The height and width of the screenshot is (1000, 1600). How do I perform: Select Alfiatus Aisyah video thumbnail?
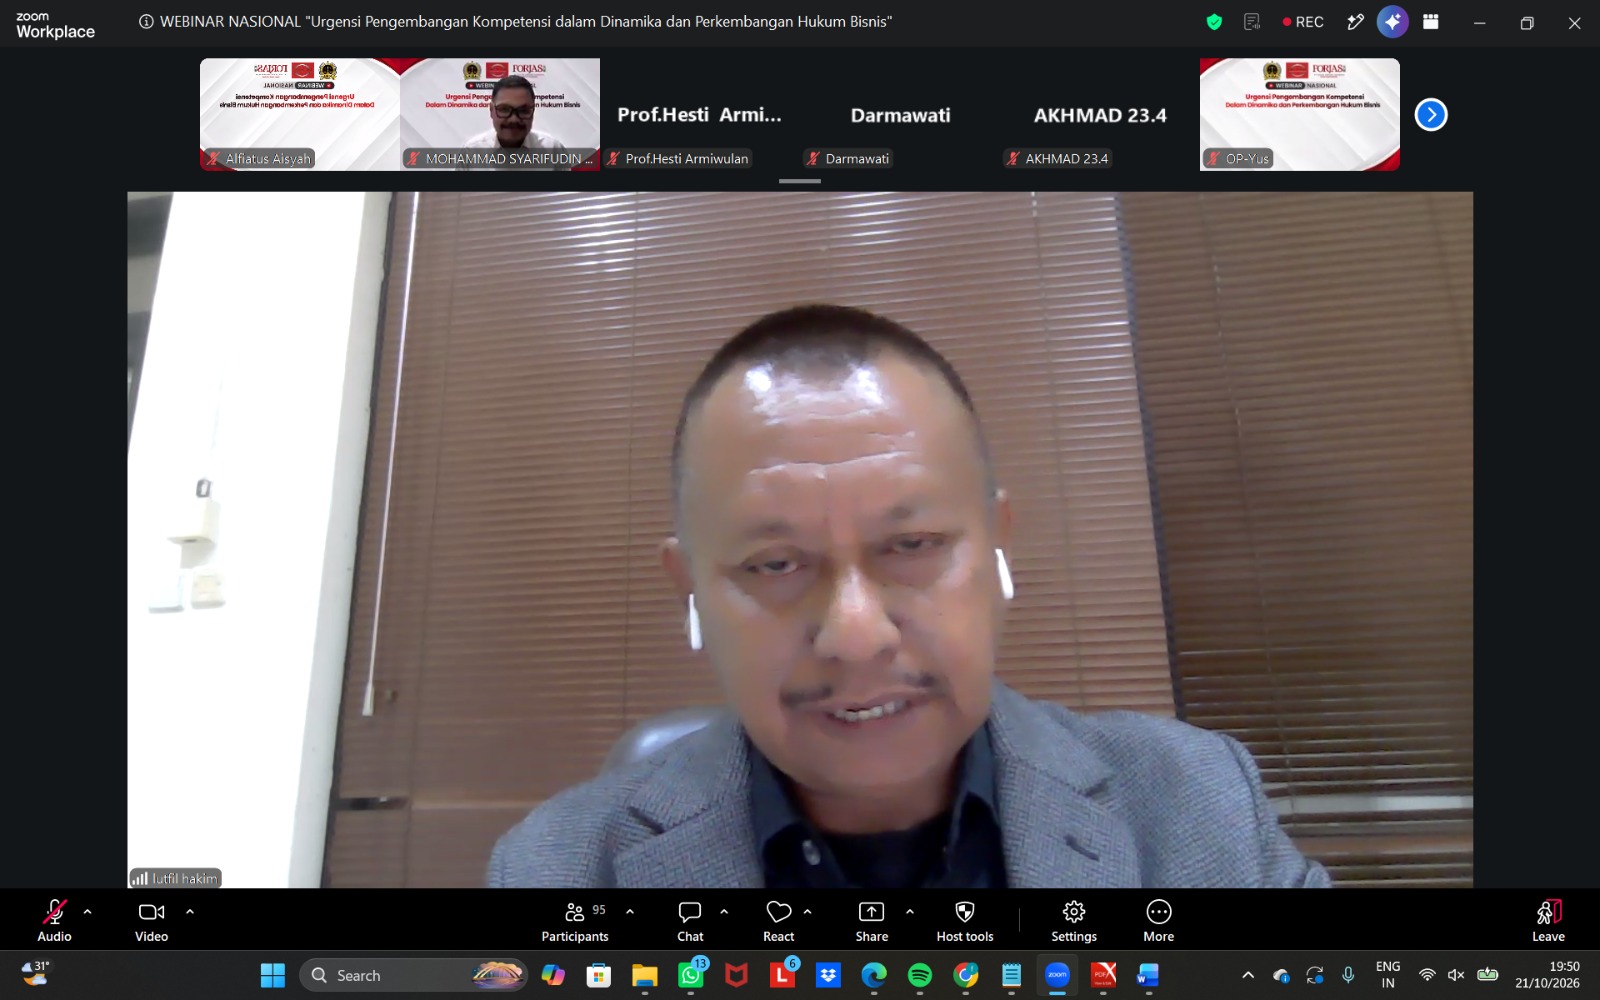(x=300, y=114)
